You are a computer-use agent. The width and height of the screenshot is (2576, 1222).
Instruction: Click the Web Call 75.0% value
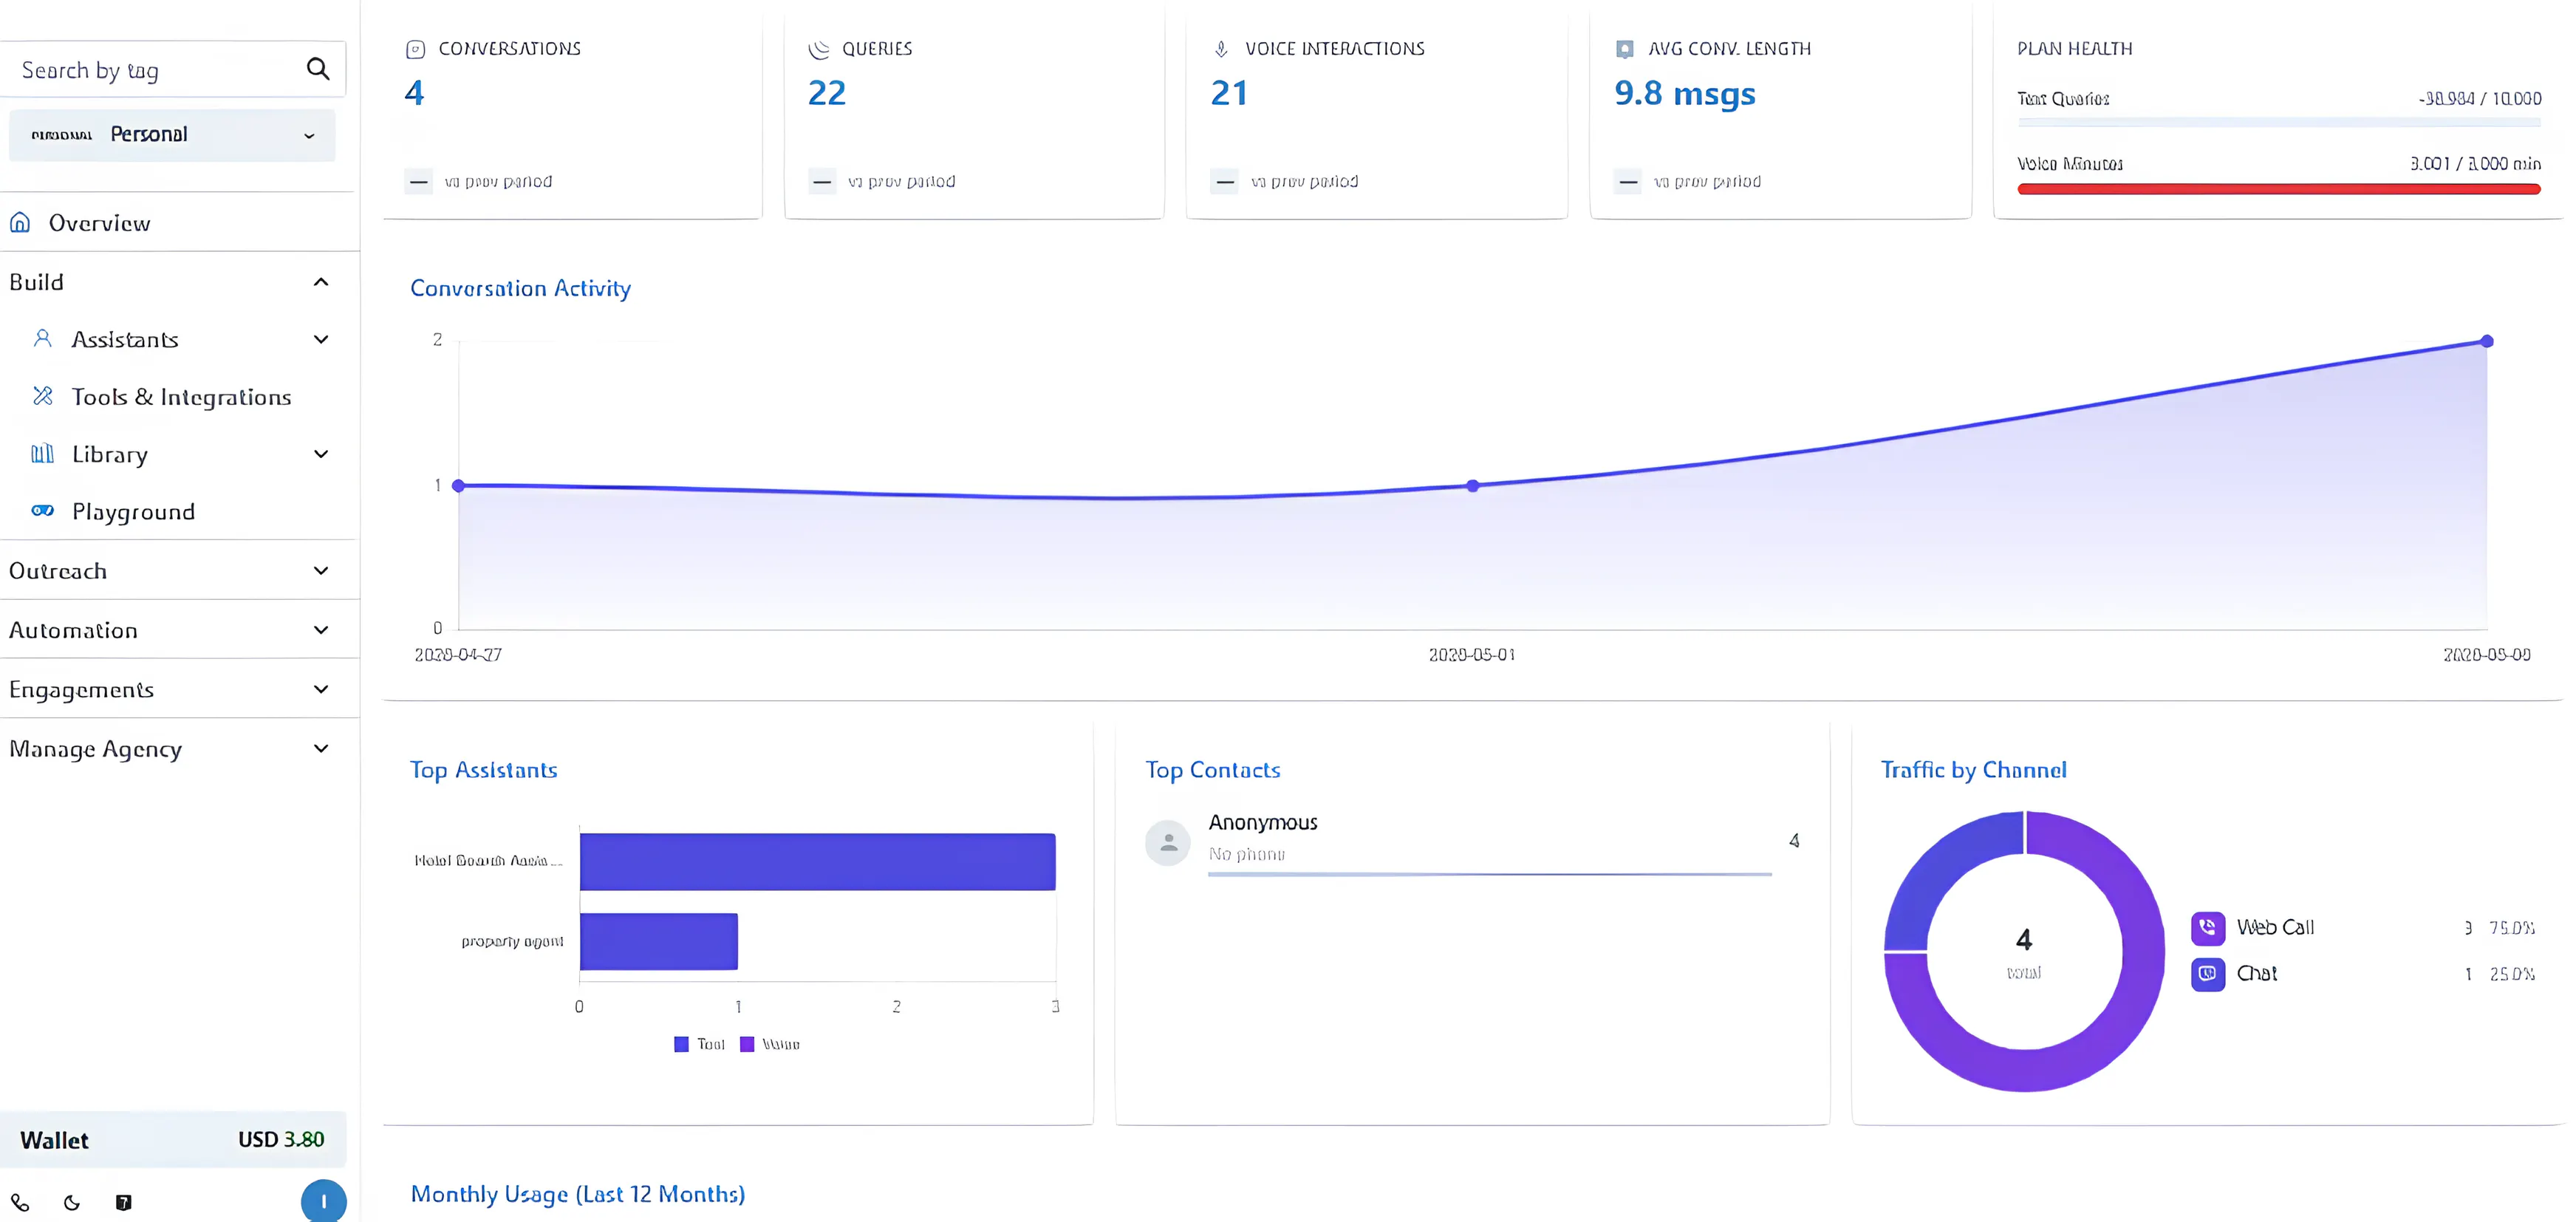[x=2512, y=928]
